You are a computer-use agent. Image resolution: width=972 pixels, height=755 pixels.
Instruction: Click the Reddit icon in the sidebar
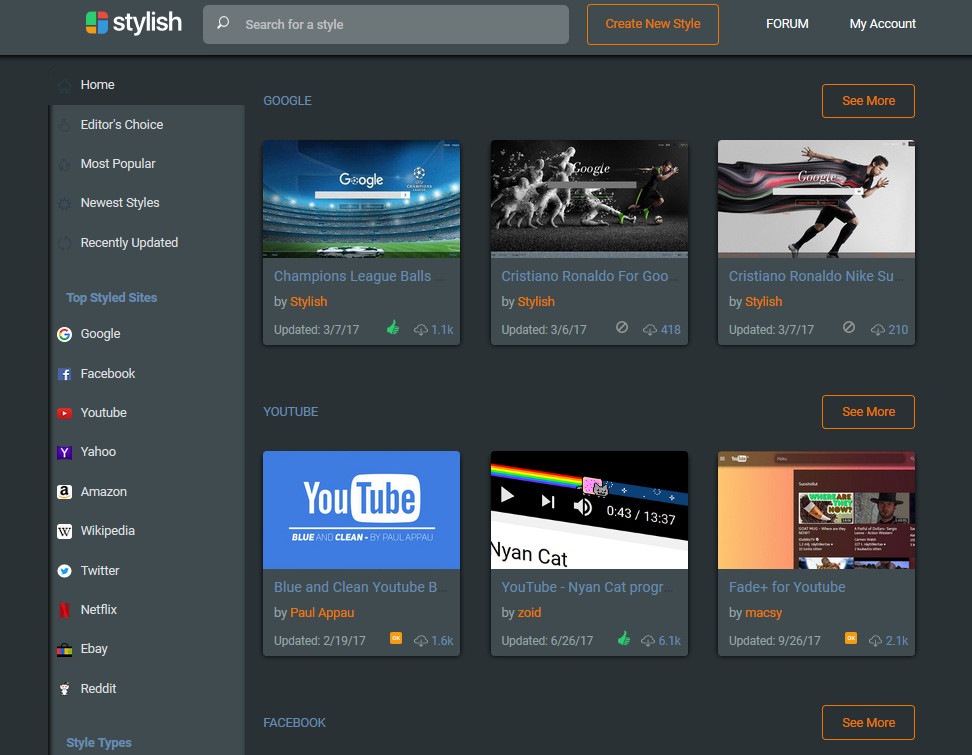pos(64,688)
